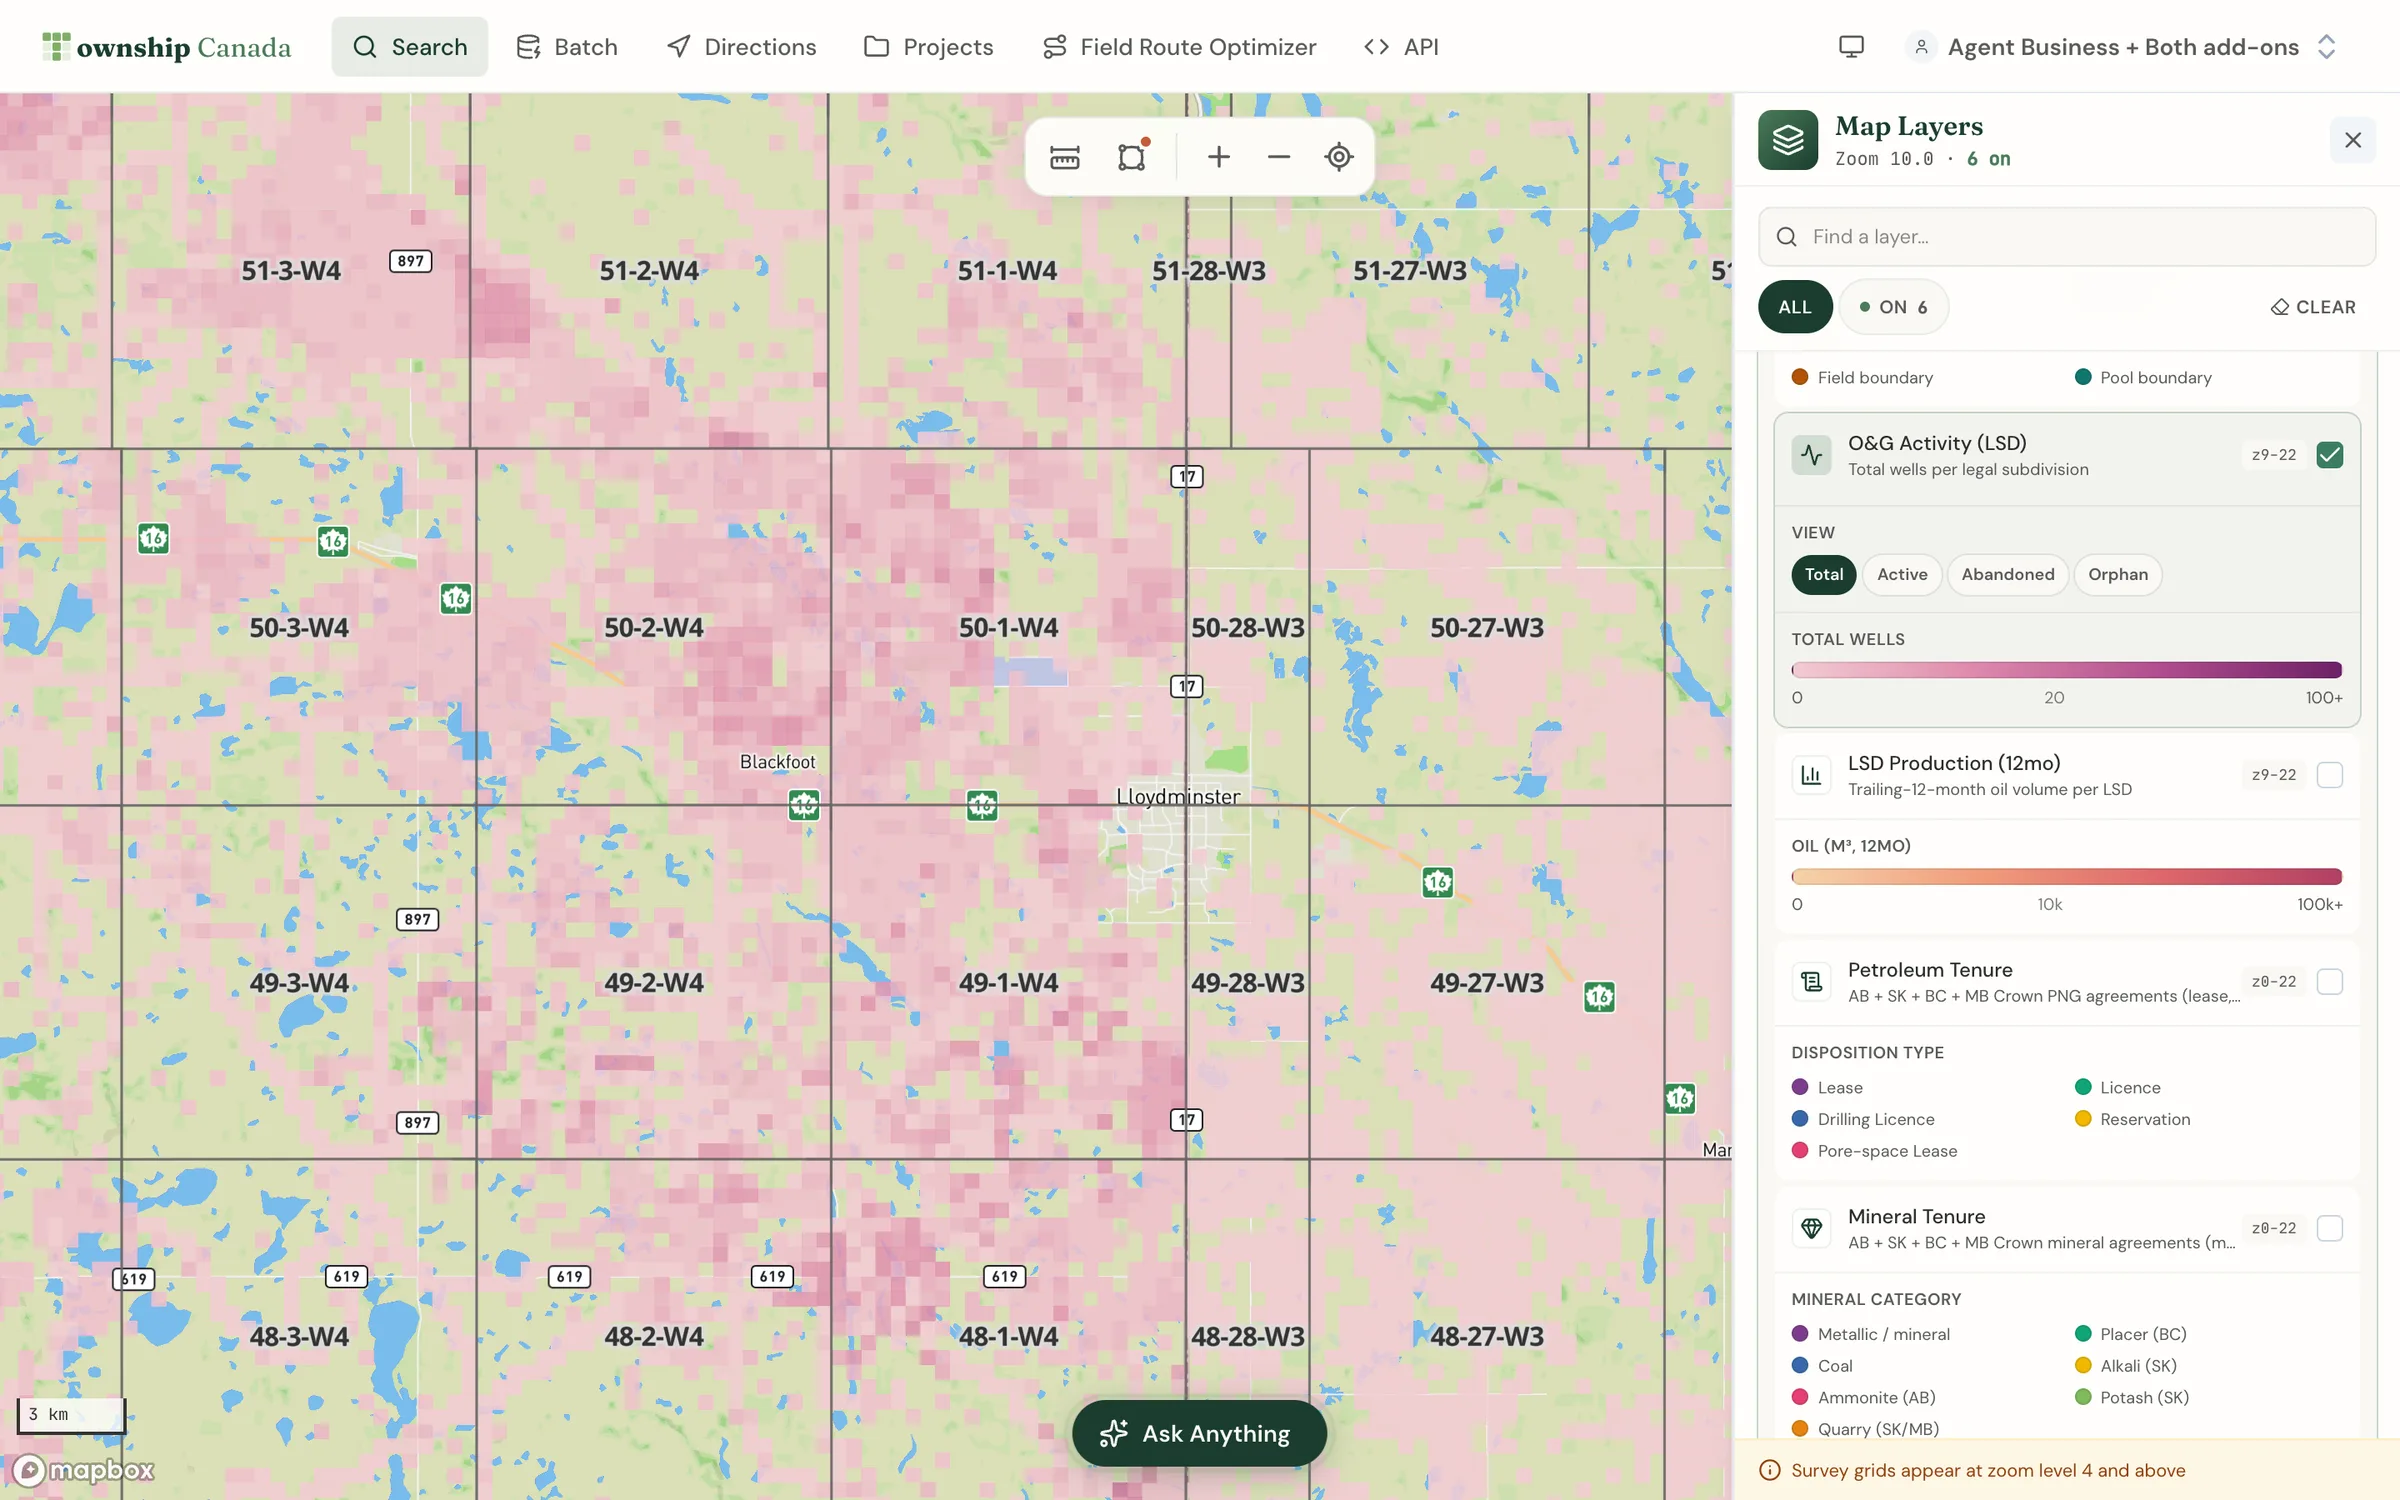Show ALL layers filter
2400x1500 pixels.
[1795, 307]
